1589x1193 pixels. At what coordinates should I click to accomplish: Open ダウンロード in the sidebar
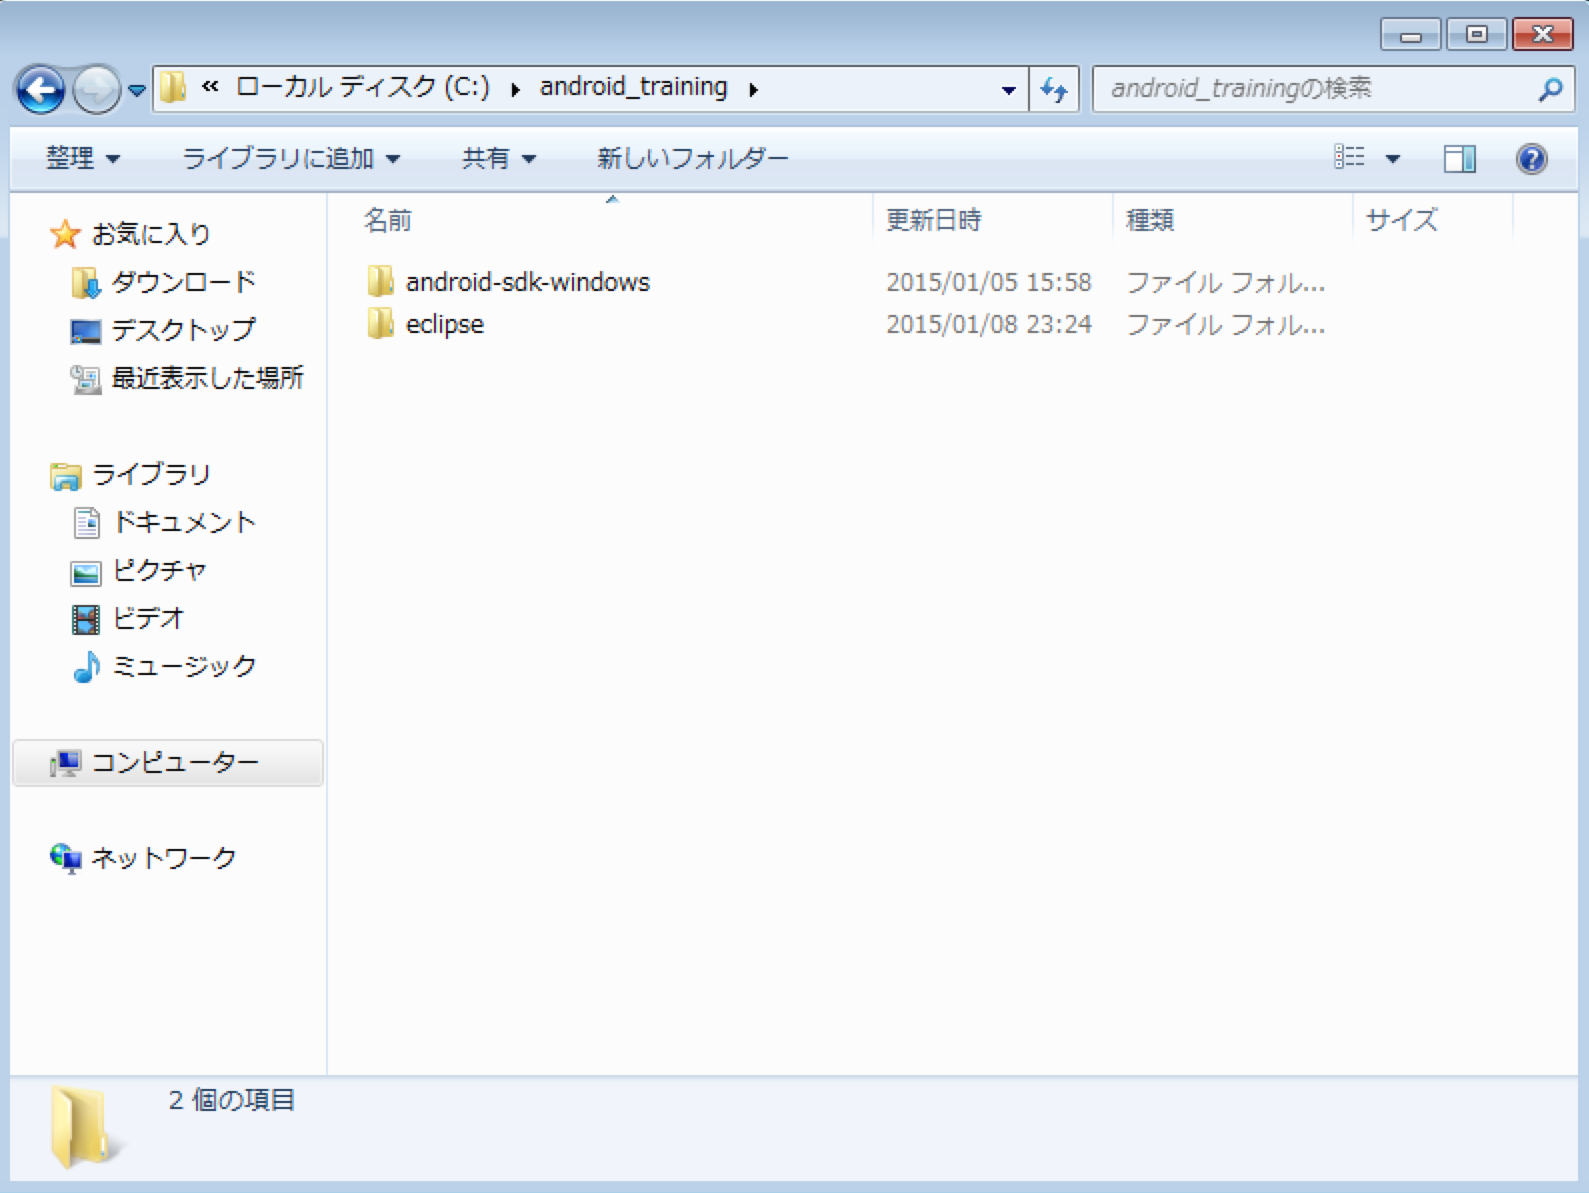pos(184,282)
